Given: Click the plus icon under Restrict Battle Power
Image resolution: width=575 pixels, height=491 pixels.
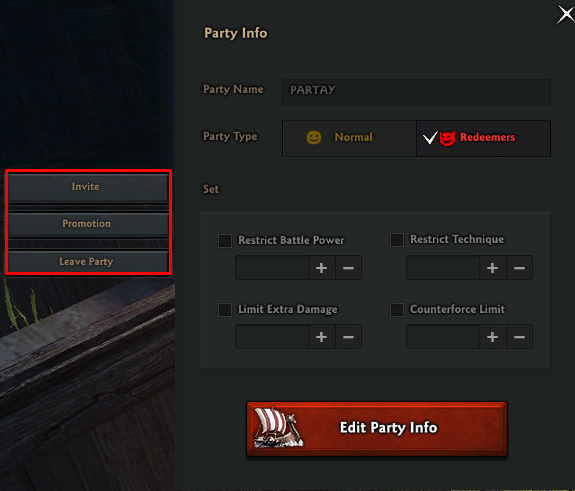Looking at the screenshot, I should pos(322,268).
